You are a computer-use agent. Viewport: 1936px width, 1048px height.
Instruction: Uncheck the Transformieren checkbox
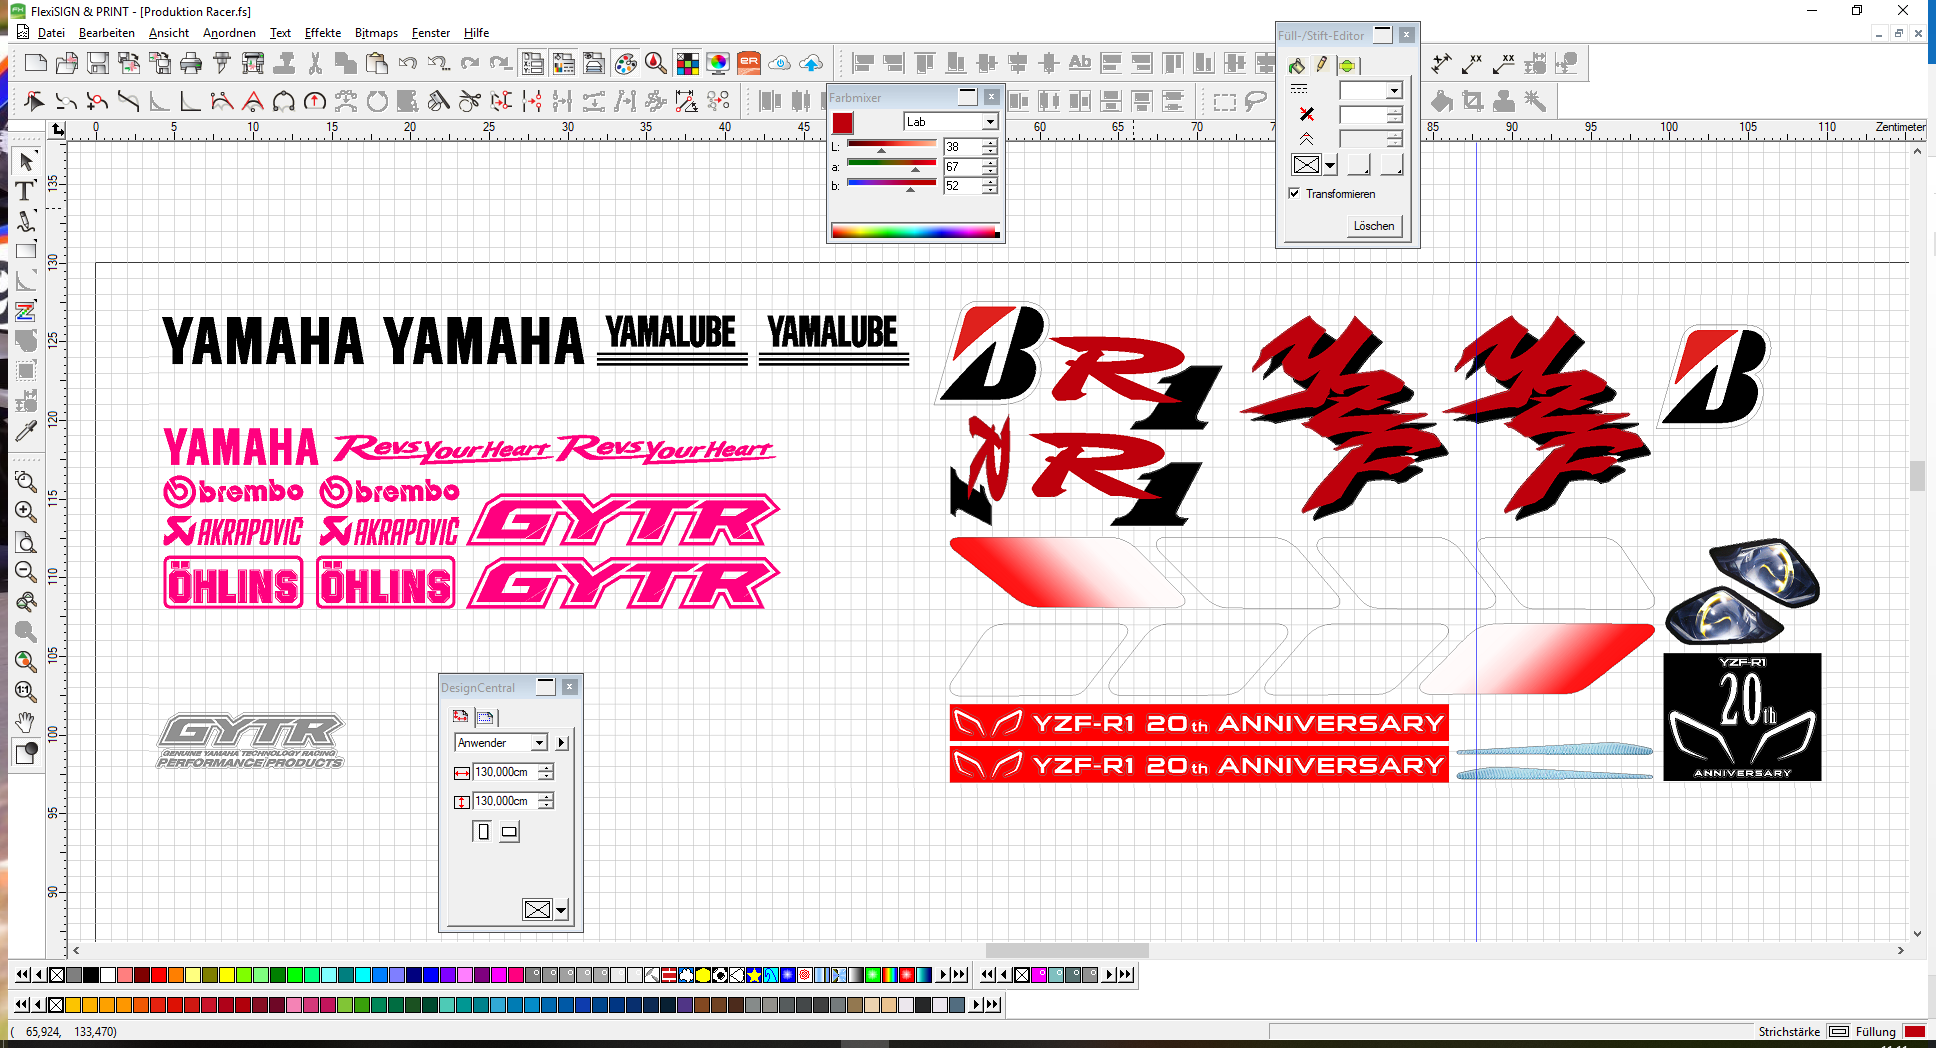(1295, 194)
